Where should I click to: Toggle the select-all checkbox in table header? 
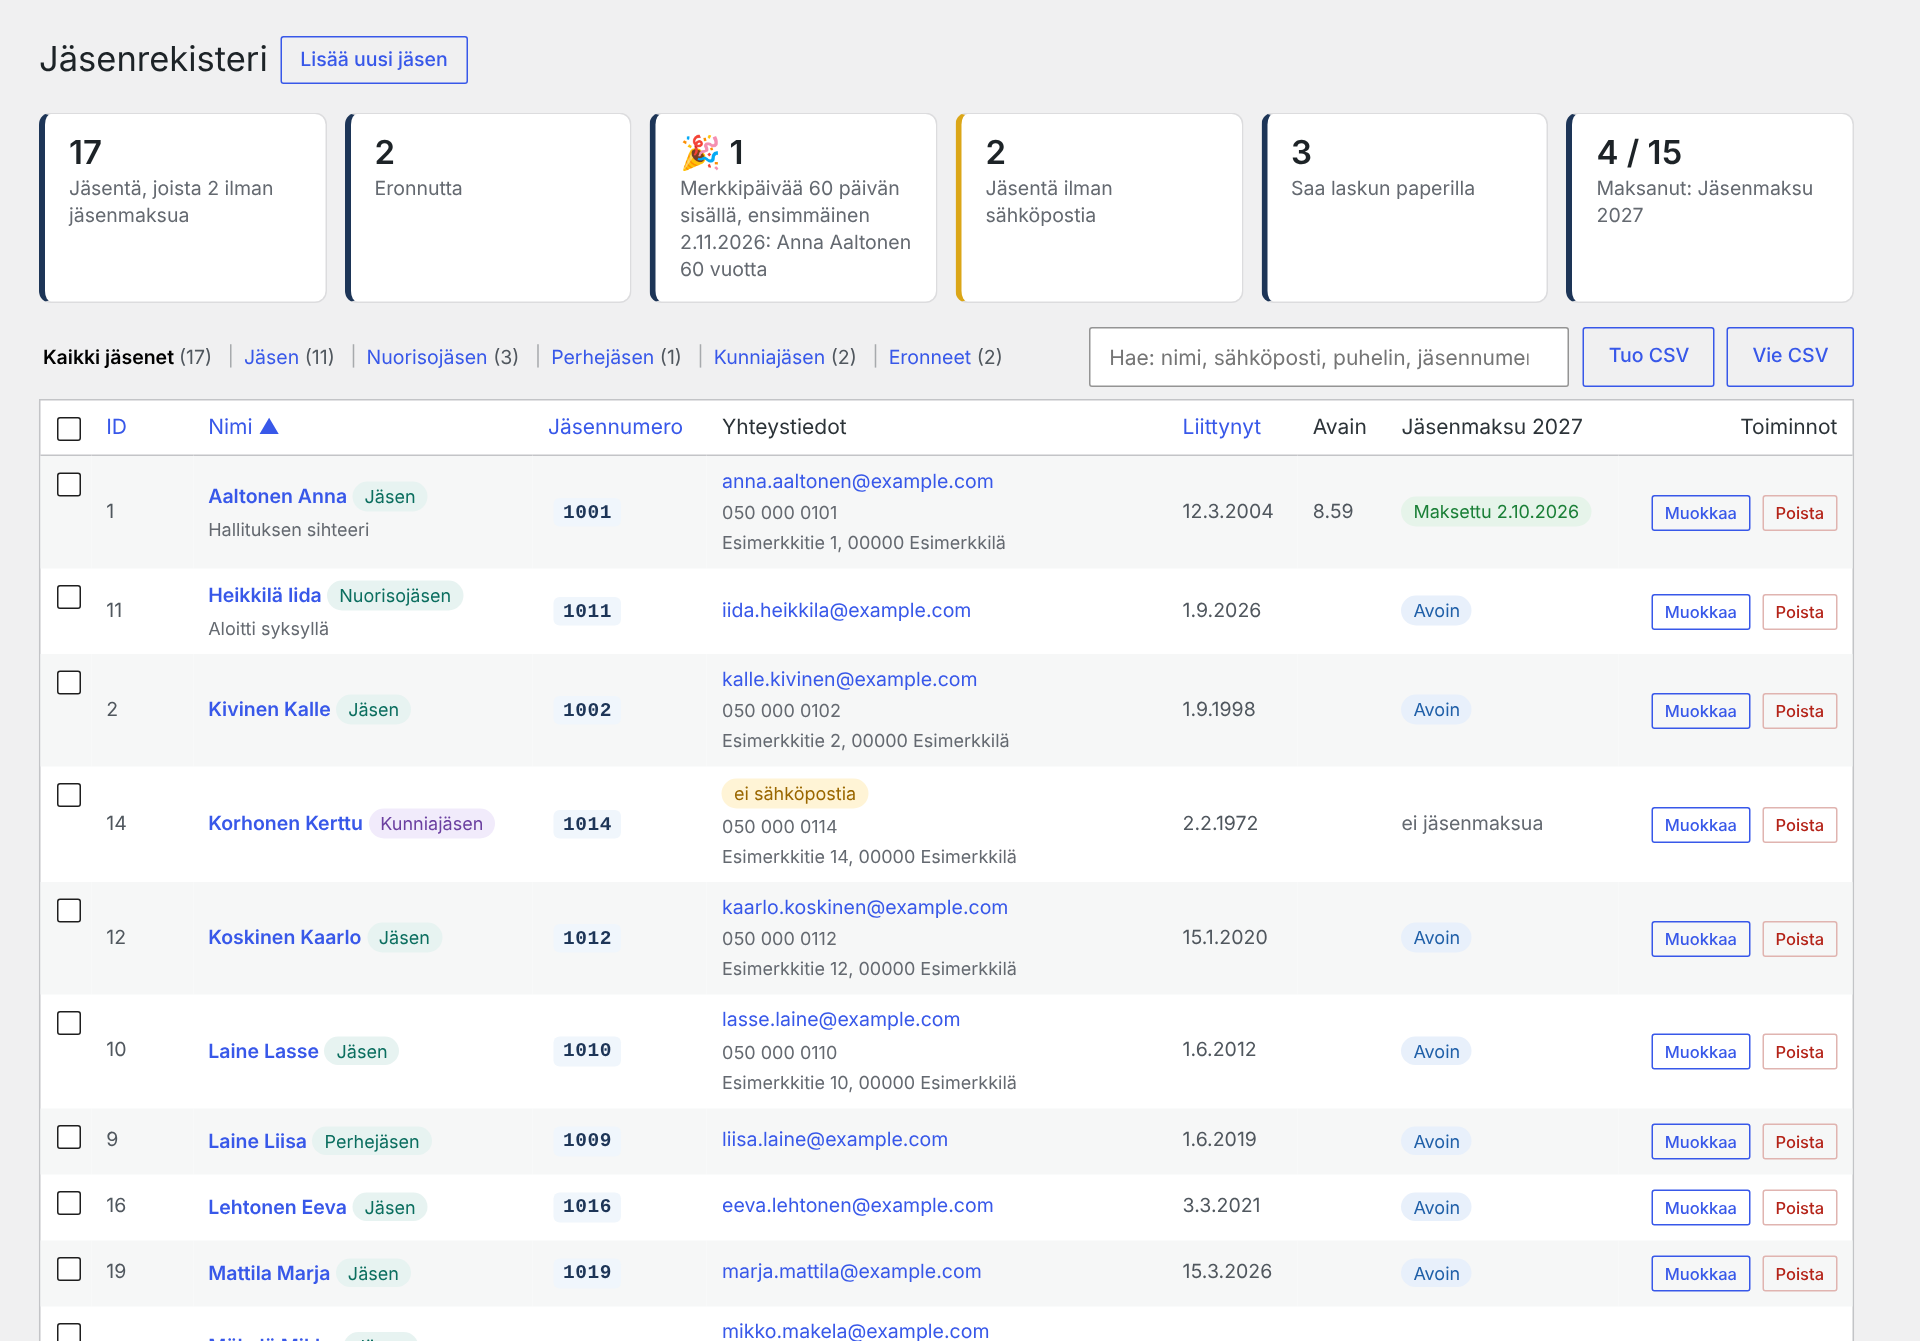pyautogui.click(x=69, y=429)
